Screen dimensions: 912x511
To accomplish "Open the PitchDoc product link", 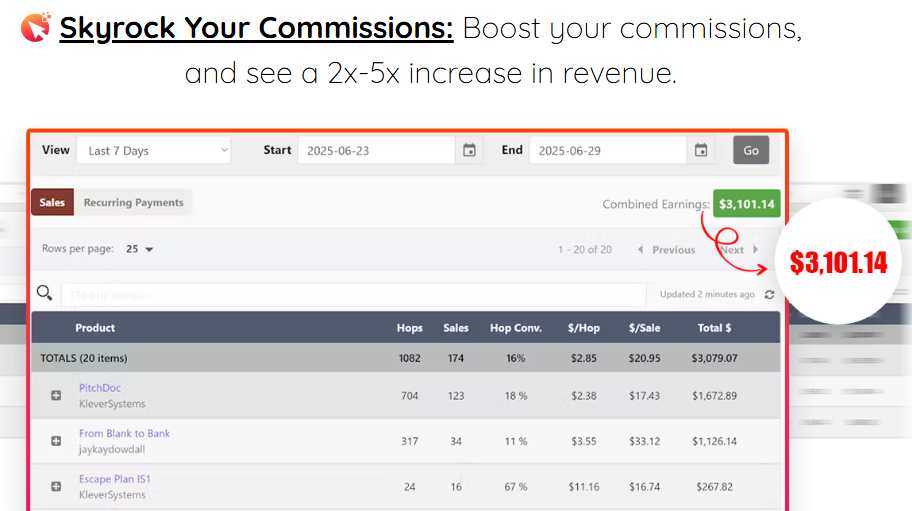I will pos(100,388).
